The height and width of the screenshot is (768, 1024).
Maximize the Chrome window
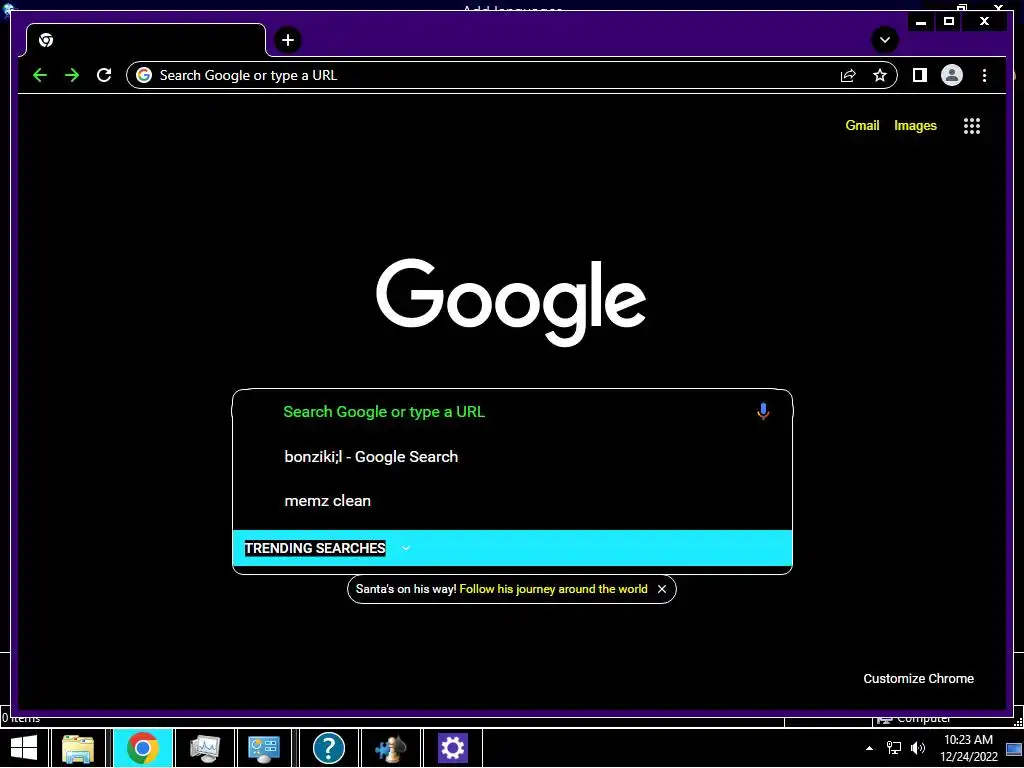pos(949,22)
